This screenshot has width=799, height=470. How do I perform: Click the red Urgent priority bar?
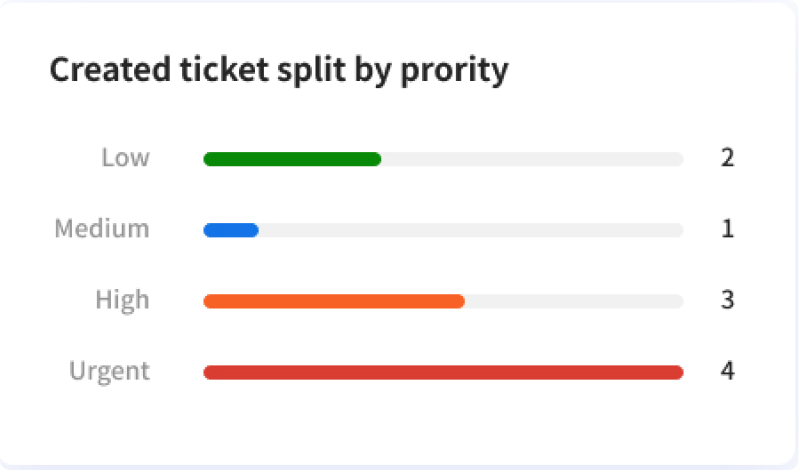443,372
